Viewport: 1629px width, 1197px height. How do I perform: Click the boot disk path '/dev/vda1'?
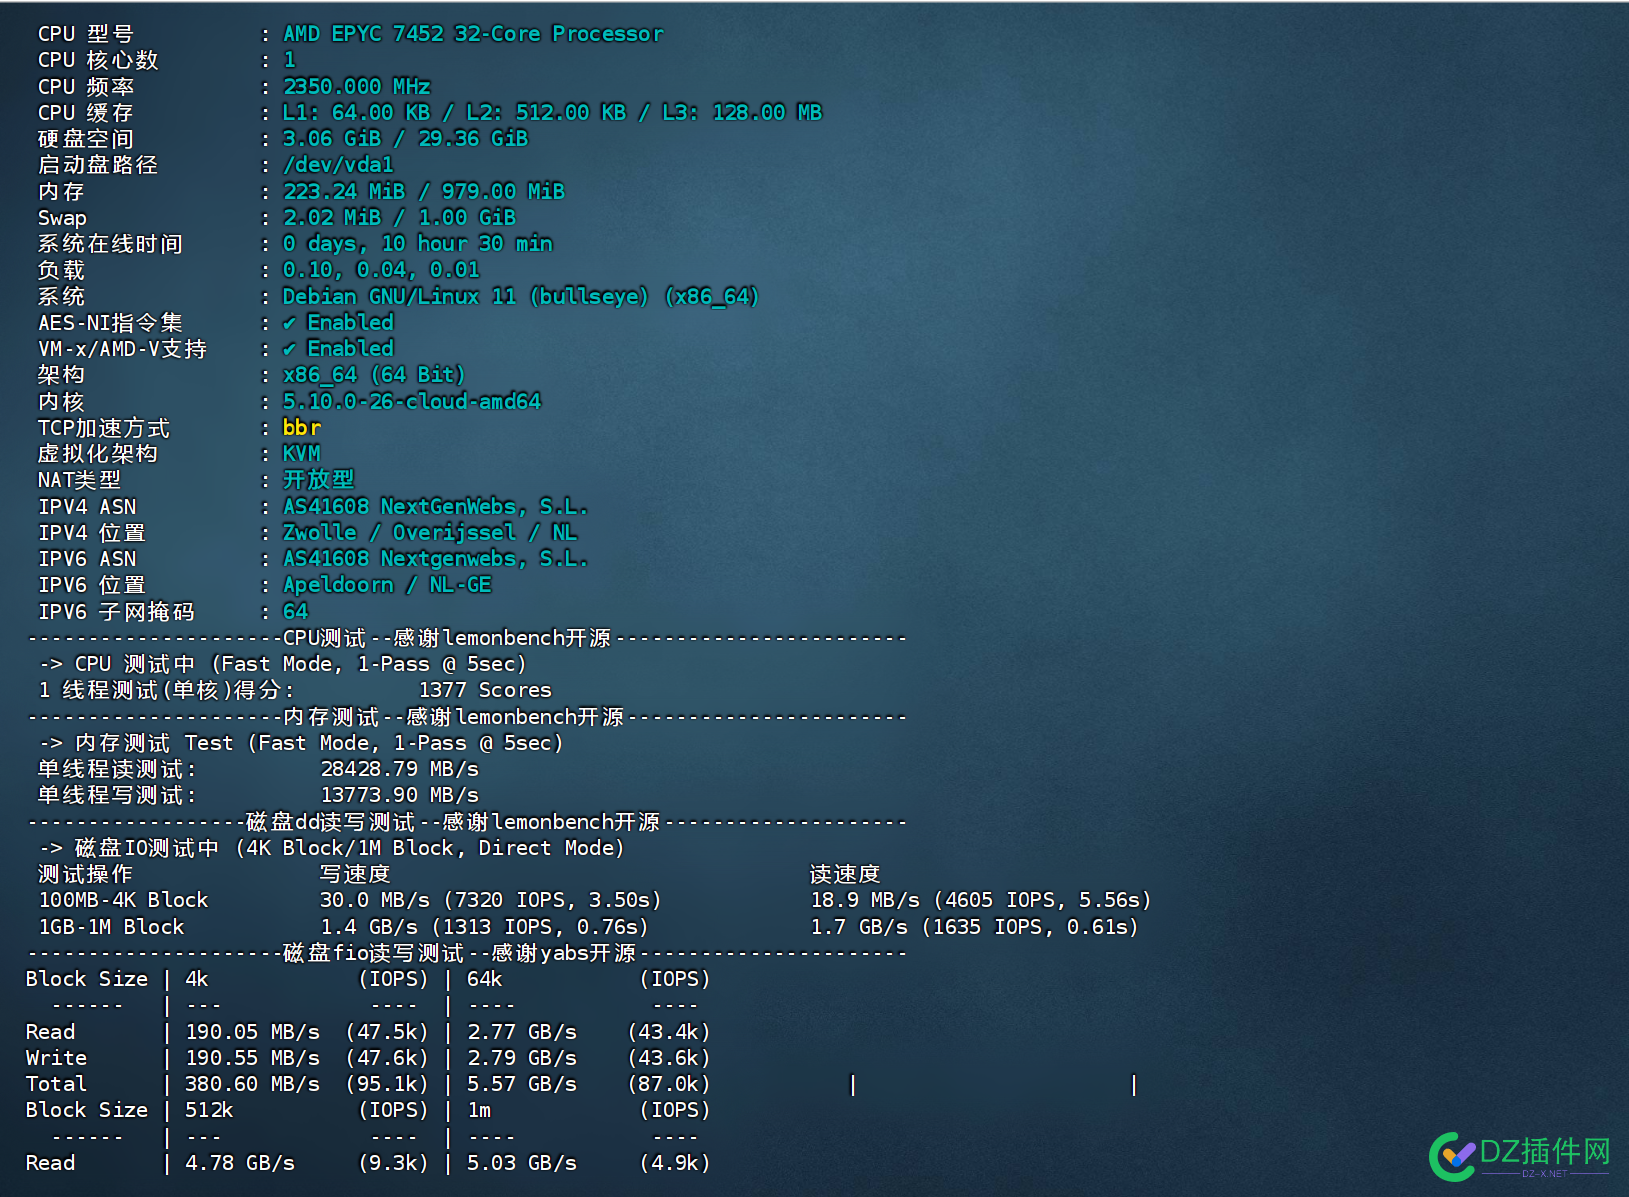click(x=338, y=165)
